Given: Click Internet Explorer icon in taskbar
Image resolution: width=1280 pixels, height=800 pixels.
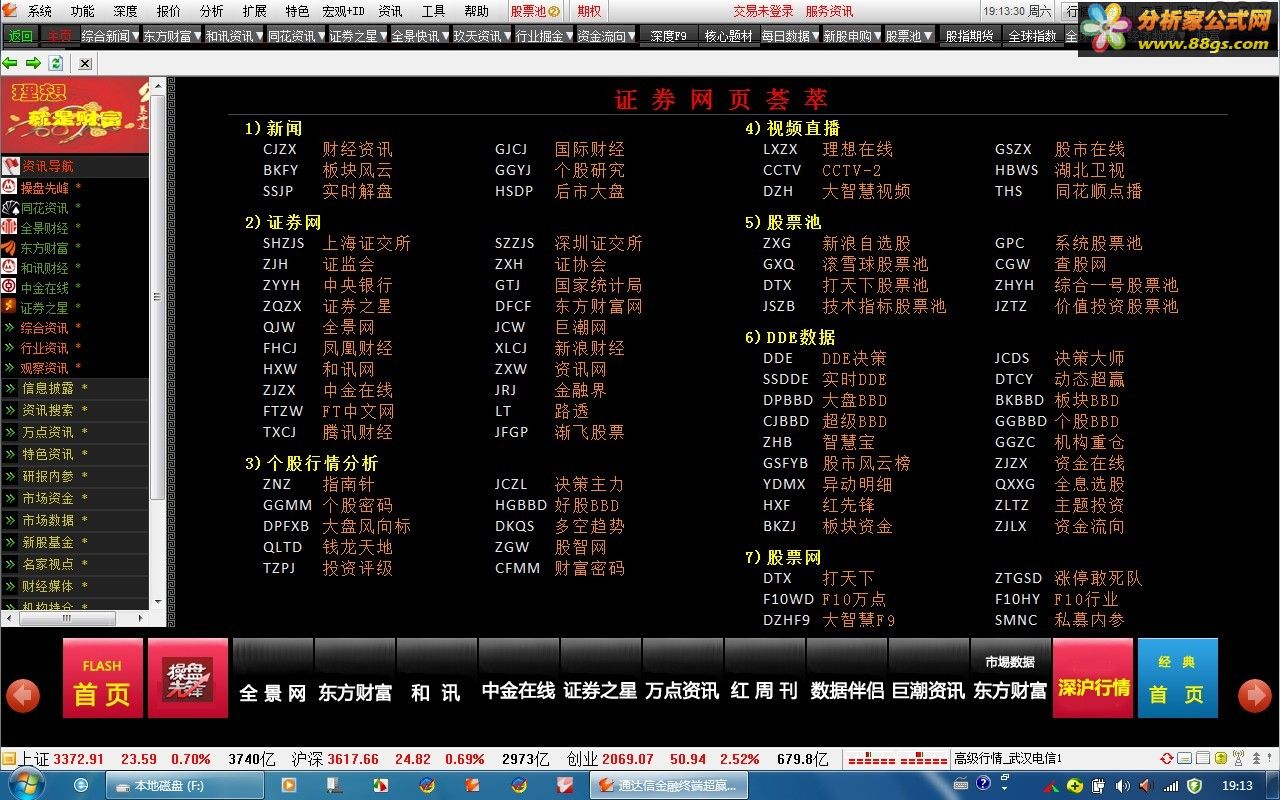Looking at the screenshot, I should click(81, 785).
